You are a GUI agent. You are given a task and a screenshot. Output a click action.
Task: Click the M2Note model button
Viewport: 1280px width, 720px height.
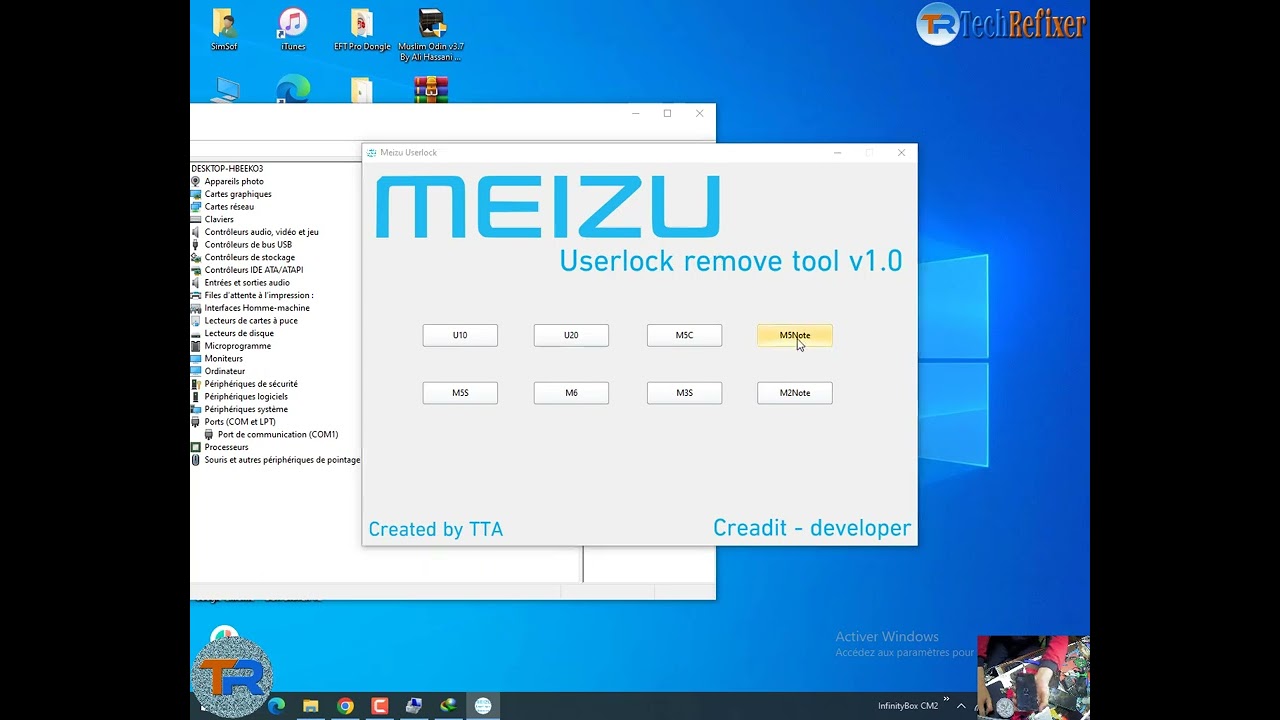795,393
